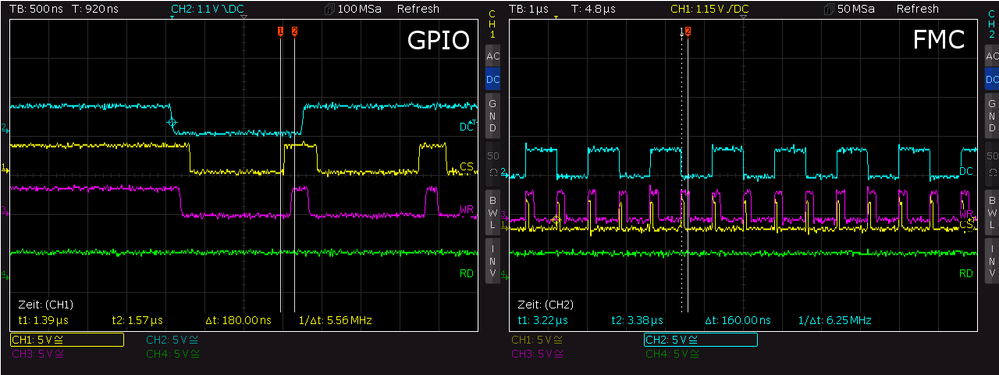Click the cyan trigger point crosshair on GPIO trace
This screenshot has width=999, height=375.
click(x=171, y=122)
